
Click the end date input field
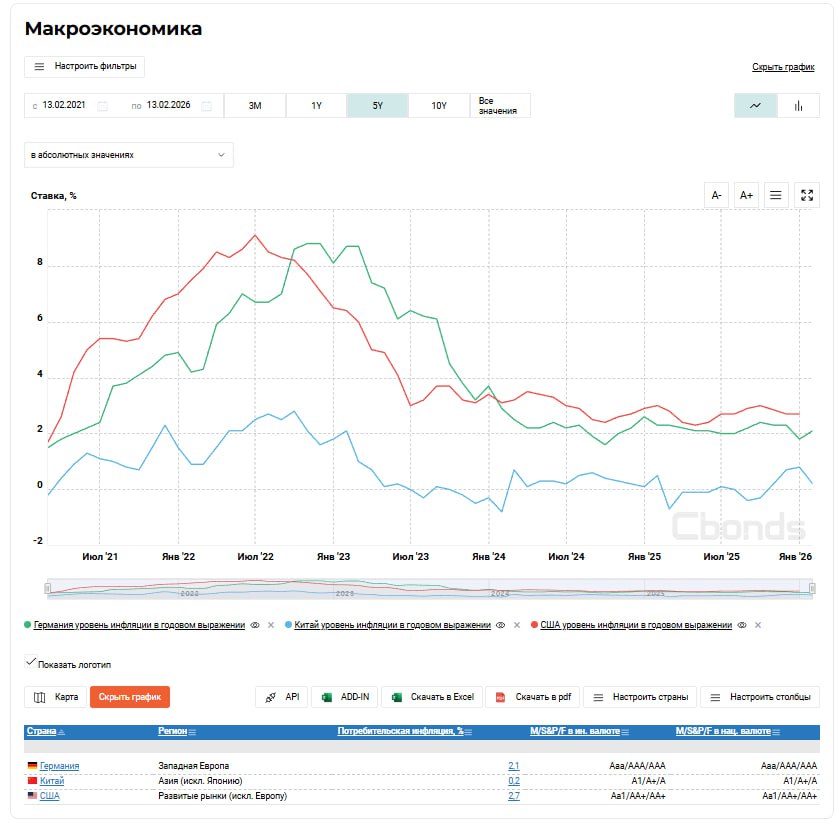pyautogui.click(x=170, y=106)
